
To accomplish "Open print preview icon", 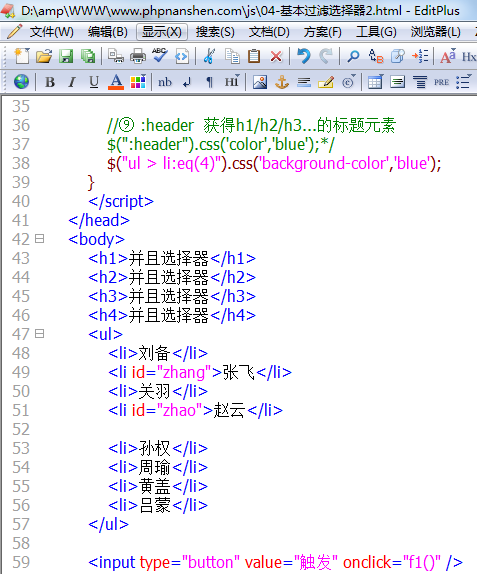I will point(116,56).
